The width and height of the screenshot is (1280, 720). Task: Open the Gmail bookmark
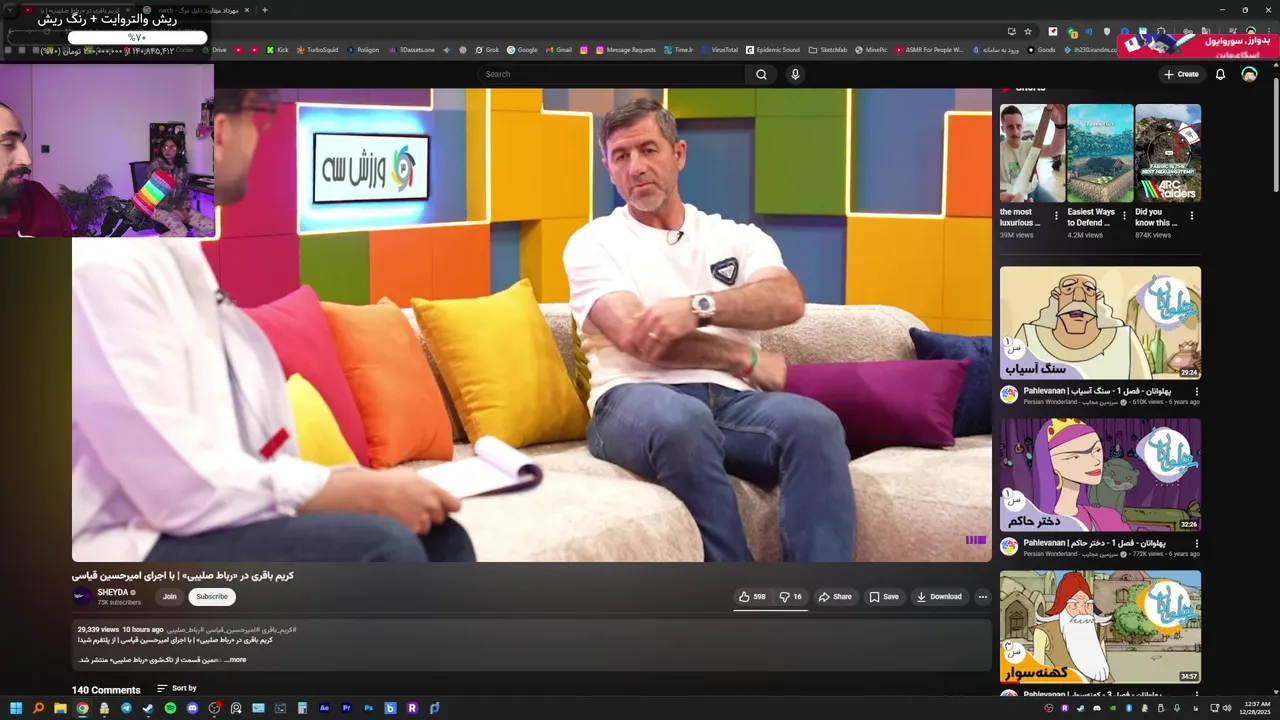point(558,50)
